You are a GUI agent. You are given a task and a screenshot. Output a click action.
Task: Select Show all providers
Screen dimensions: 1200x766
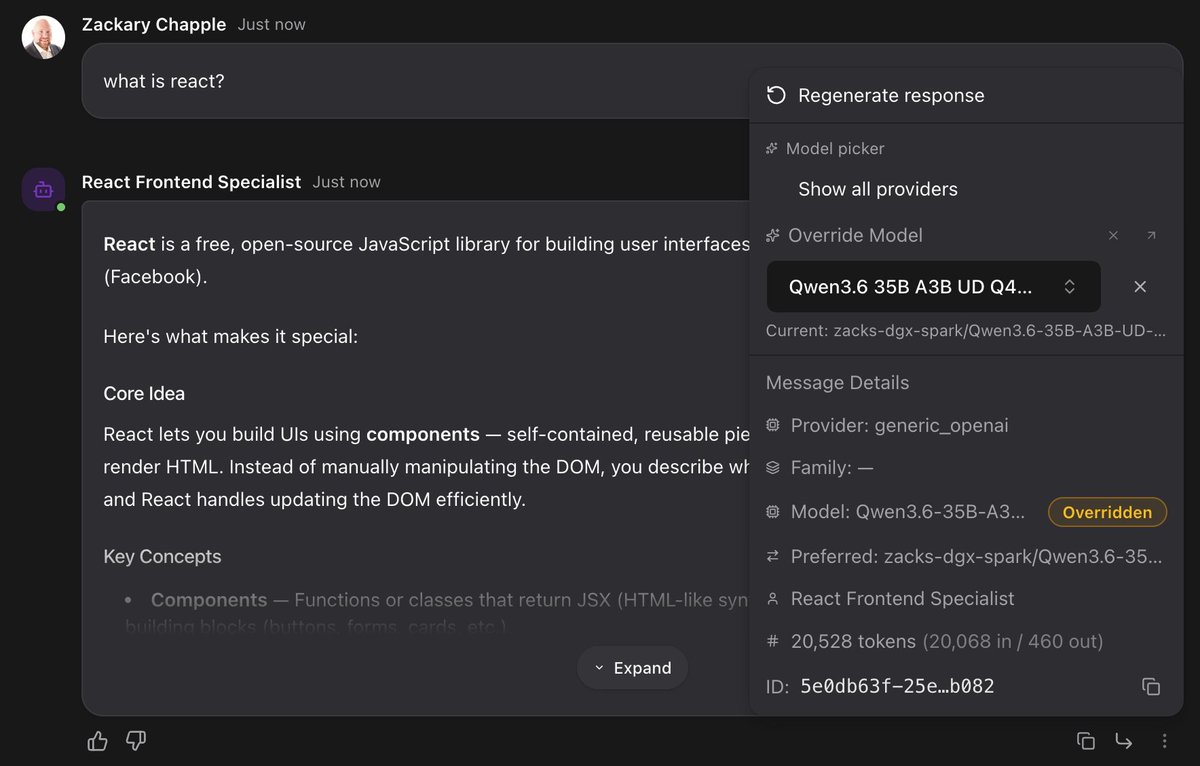(x=878, y=189)
